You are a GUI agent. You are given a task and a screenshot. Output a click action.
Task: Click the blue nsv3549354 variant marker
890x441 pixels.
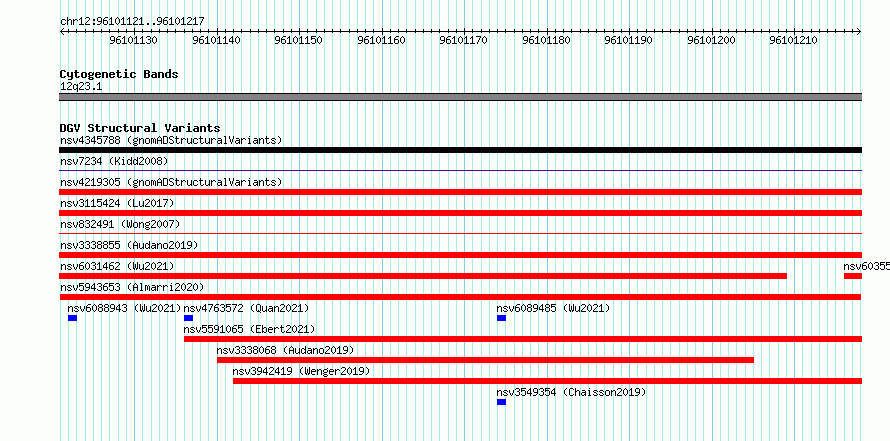(x=501, y=402)
